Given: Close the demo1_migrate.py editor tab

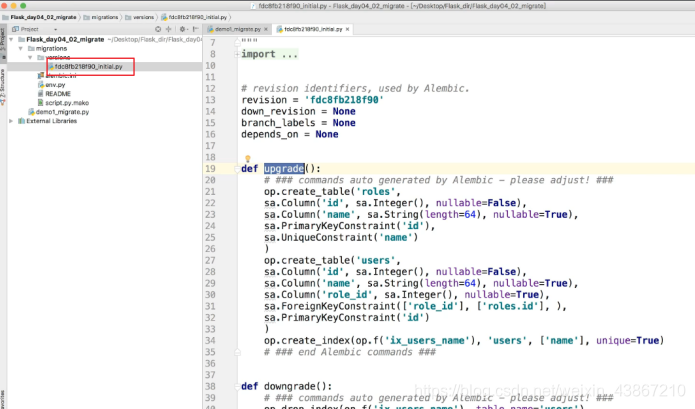Looking at the screenshot, I should click(x=266, y=29).
